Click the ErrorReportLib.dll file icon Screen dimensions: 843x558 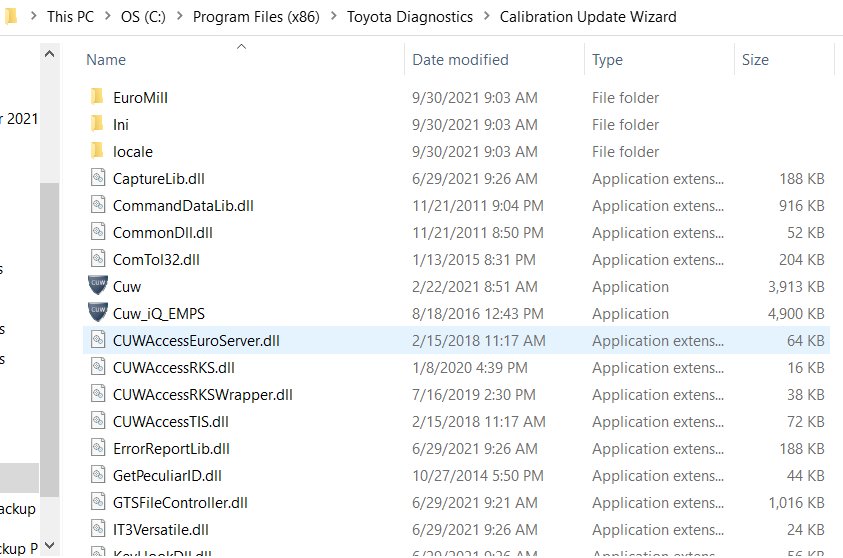tap(98, 447)
